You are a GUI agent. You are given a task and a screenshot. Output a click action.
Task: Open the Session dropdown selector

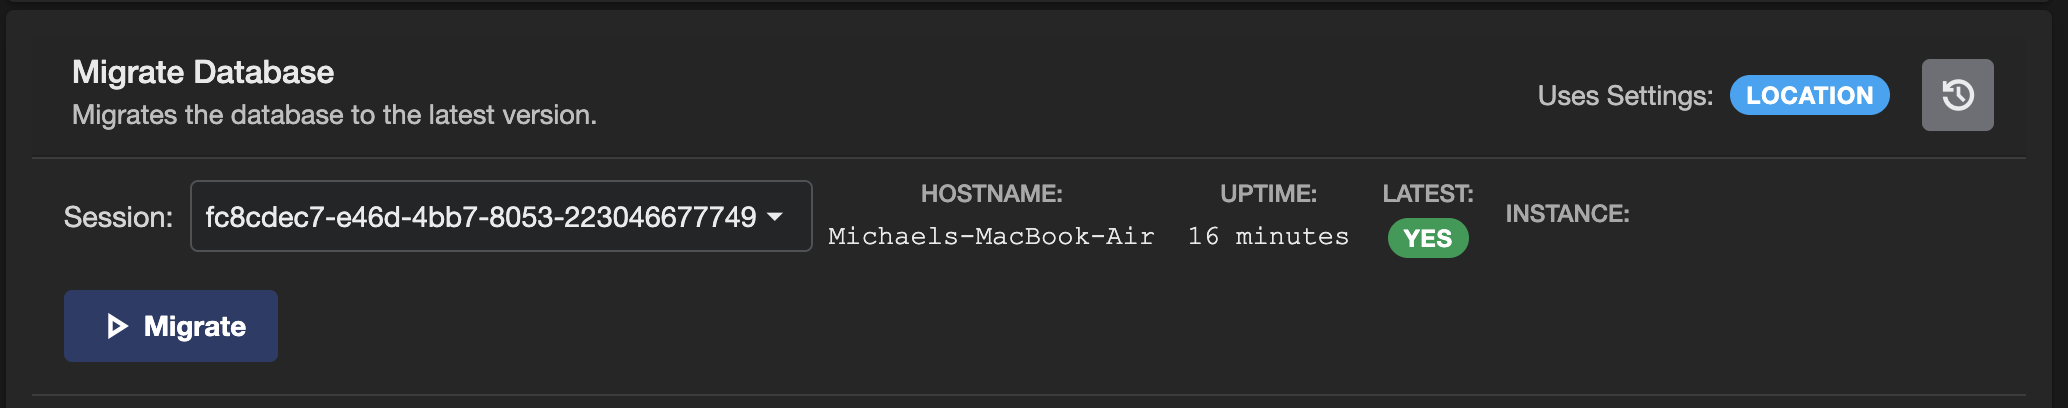tap(501, 216)
